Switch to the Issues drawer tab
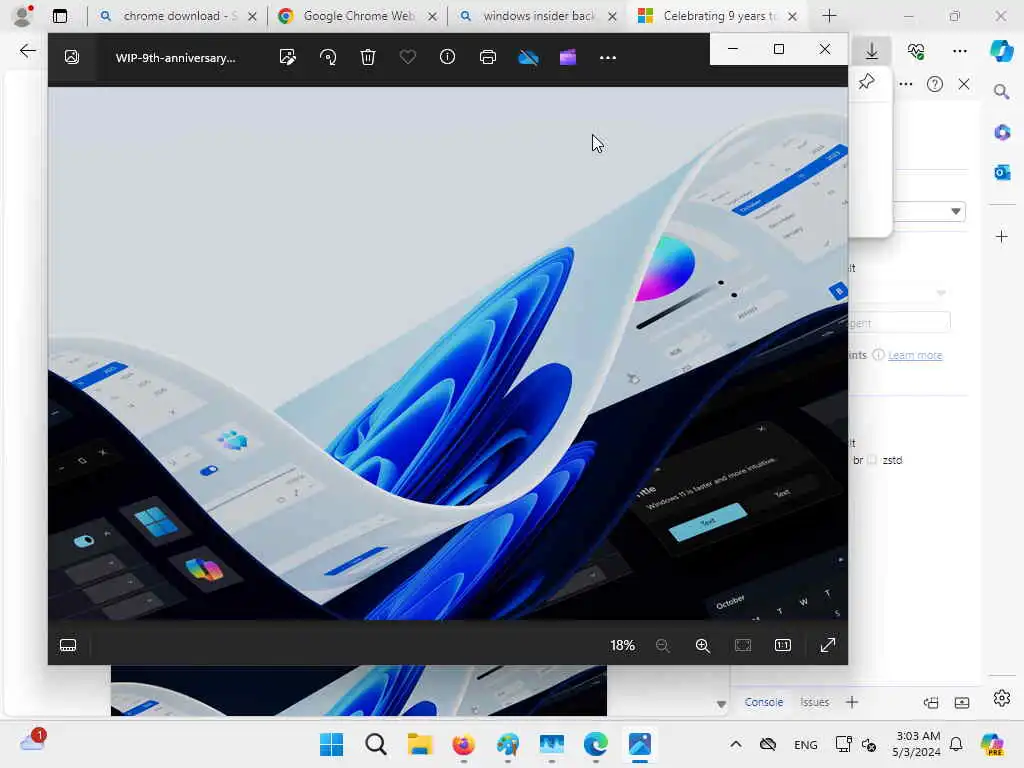 [x=814, y=702]
